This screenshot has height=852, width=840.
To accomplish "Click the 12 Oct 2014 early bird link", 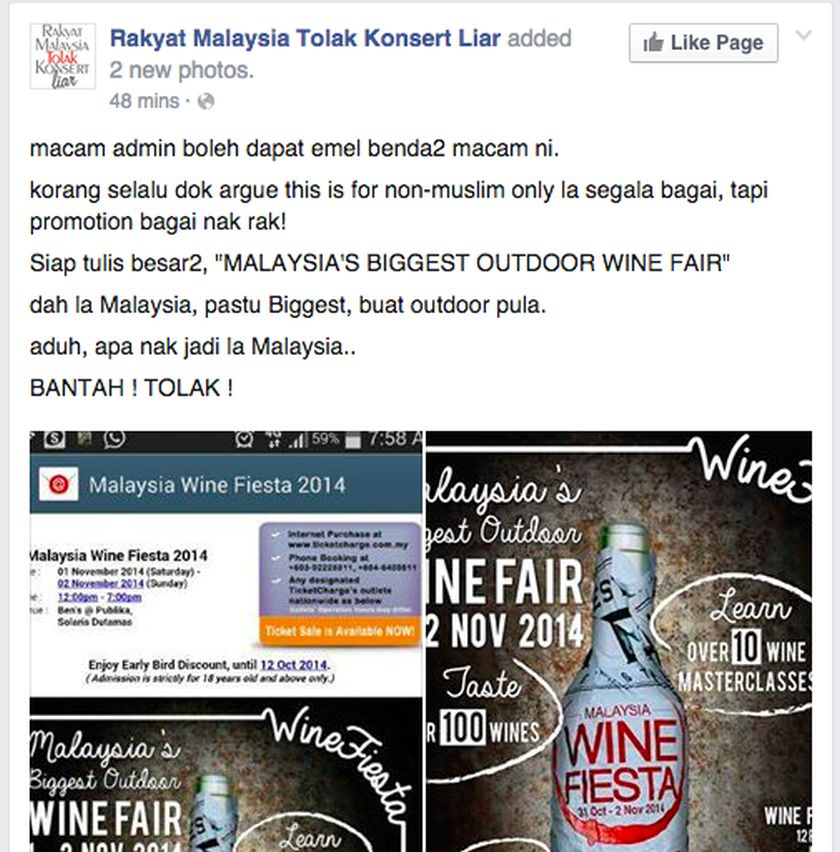I will coord(294,665).
